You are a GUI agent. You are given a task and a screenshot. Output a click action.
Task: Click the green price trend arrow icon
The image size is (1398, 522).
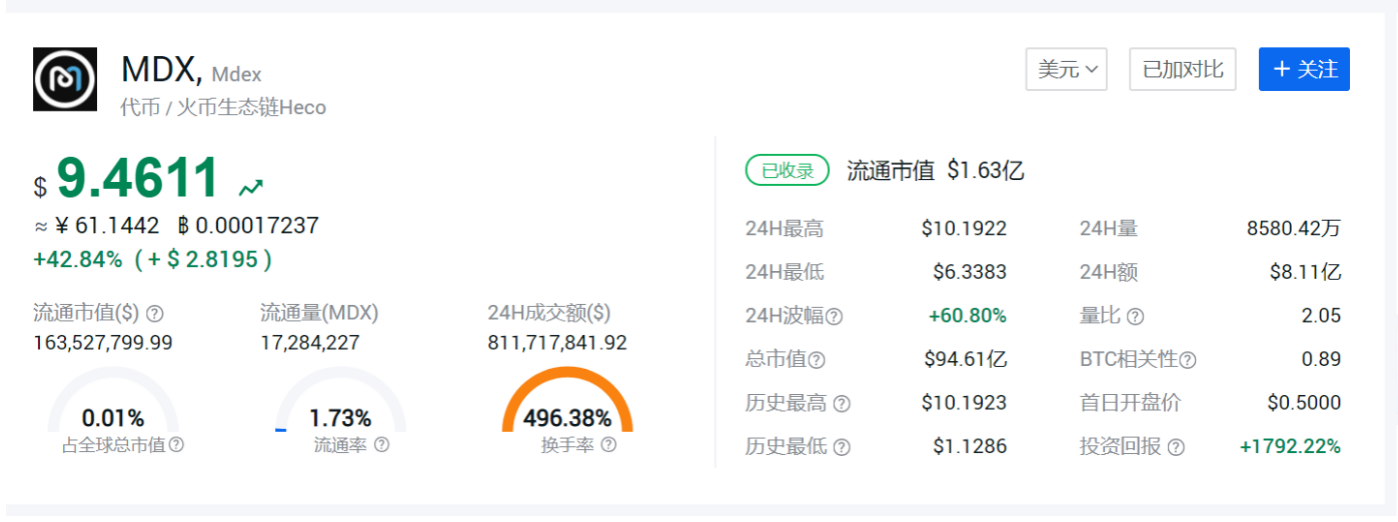point(251,187)
